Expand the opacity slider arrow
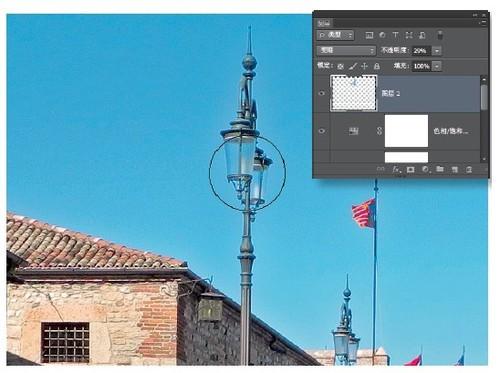 click(x=437, y=51)
